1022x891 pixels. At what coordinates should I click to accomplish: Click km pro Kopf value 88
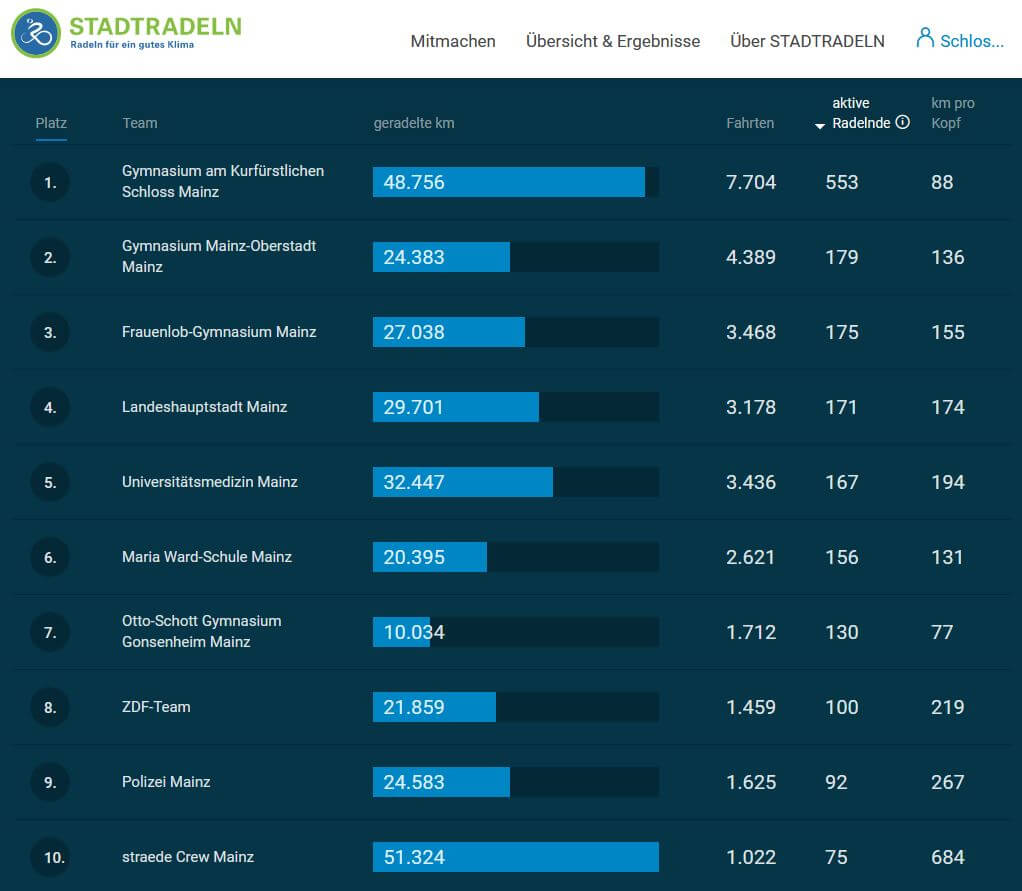pos(942,182)
